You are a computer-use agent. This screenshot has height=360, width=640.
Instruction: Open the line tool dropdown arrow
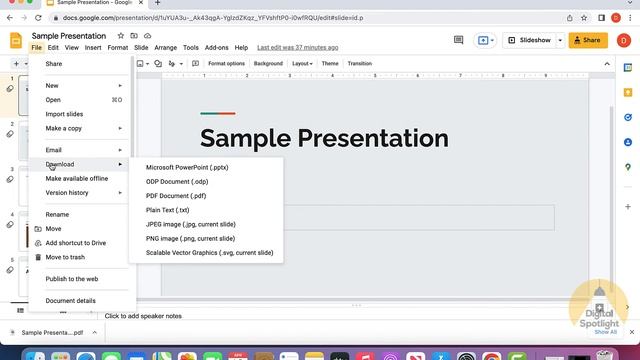point(181,64)
